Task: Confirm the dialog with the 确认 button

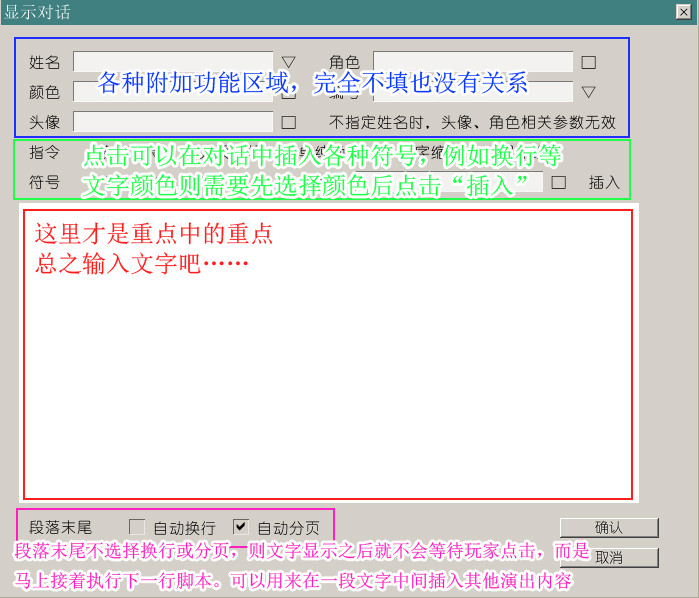Action: pos(609,528)
